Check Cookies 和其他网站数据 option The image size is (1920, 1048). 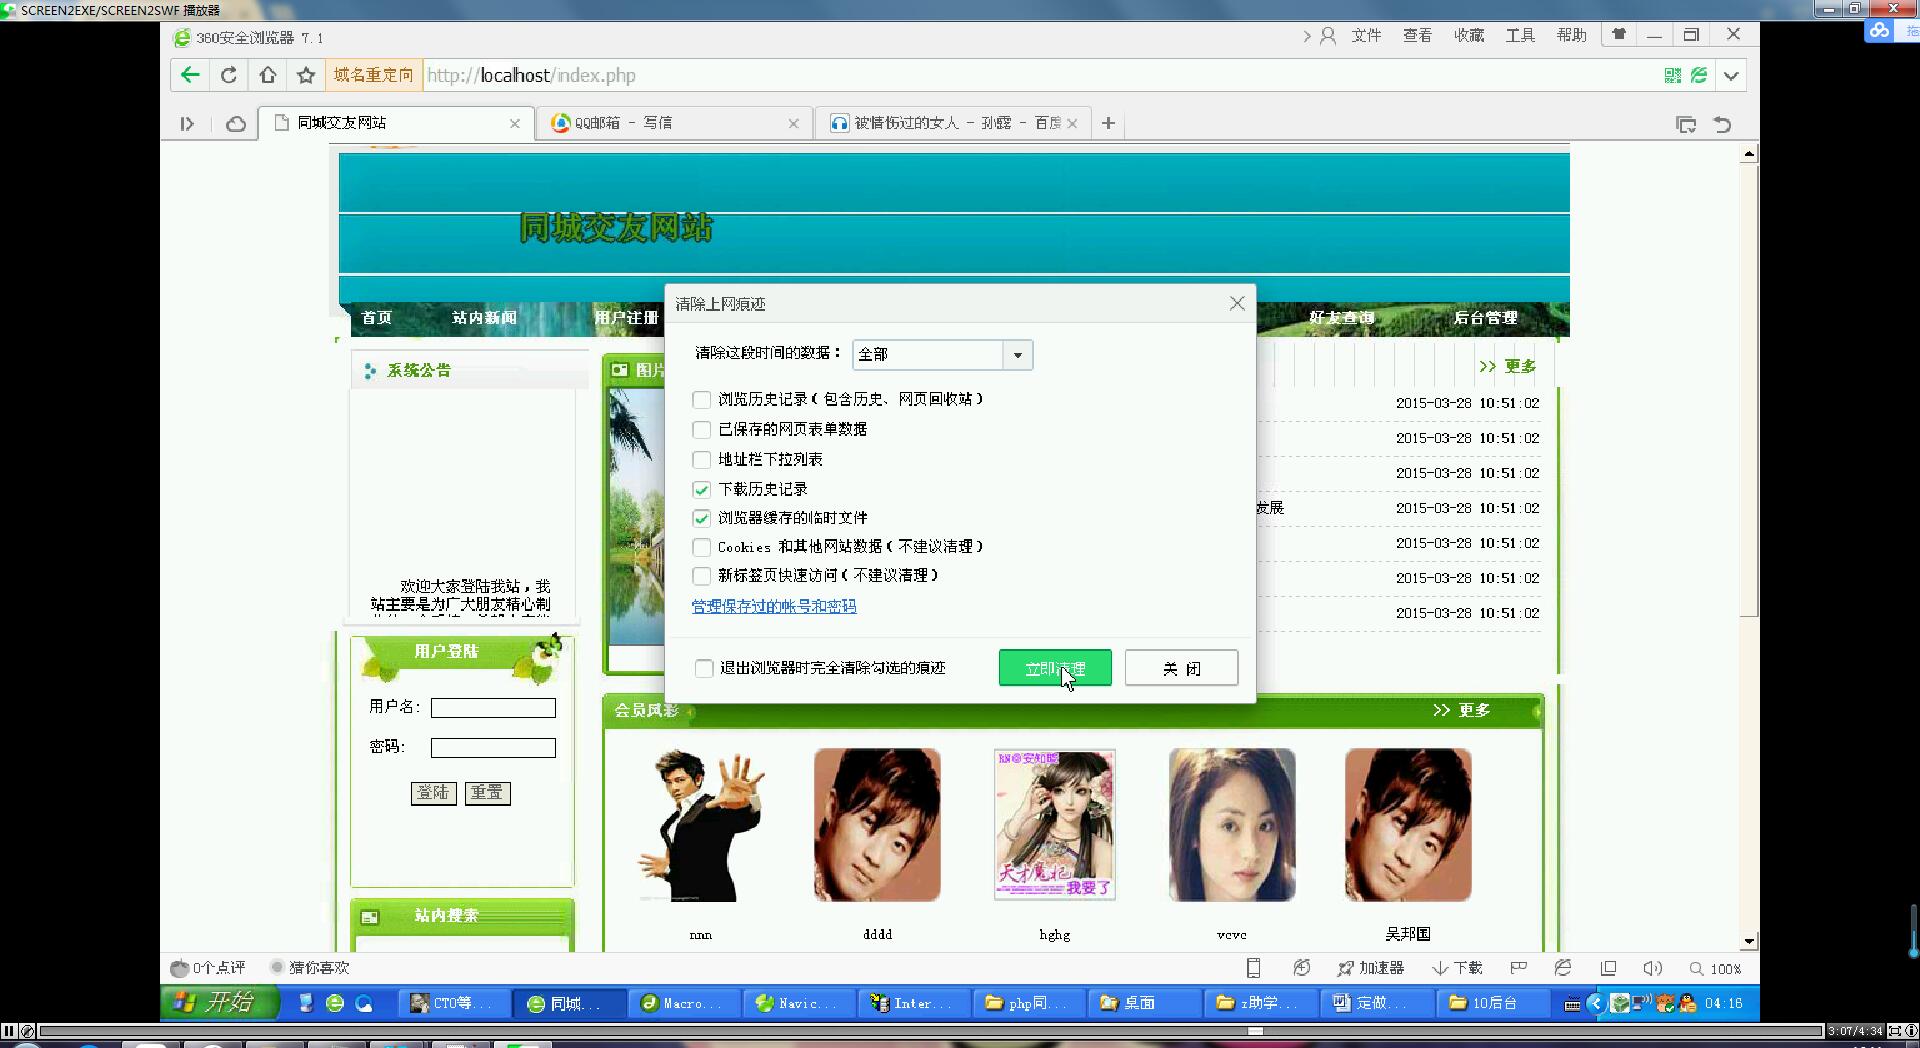(702, 547)
